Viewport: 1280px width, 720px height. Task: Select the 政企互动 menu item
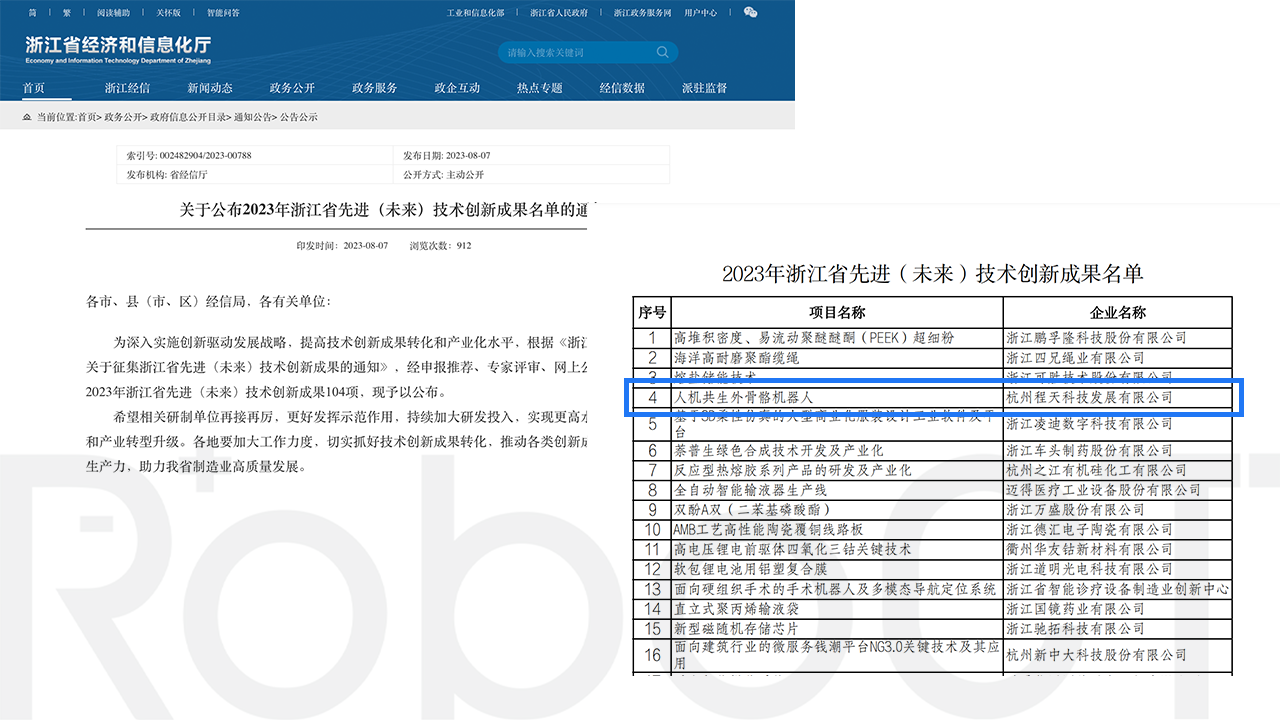459,88
